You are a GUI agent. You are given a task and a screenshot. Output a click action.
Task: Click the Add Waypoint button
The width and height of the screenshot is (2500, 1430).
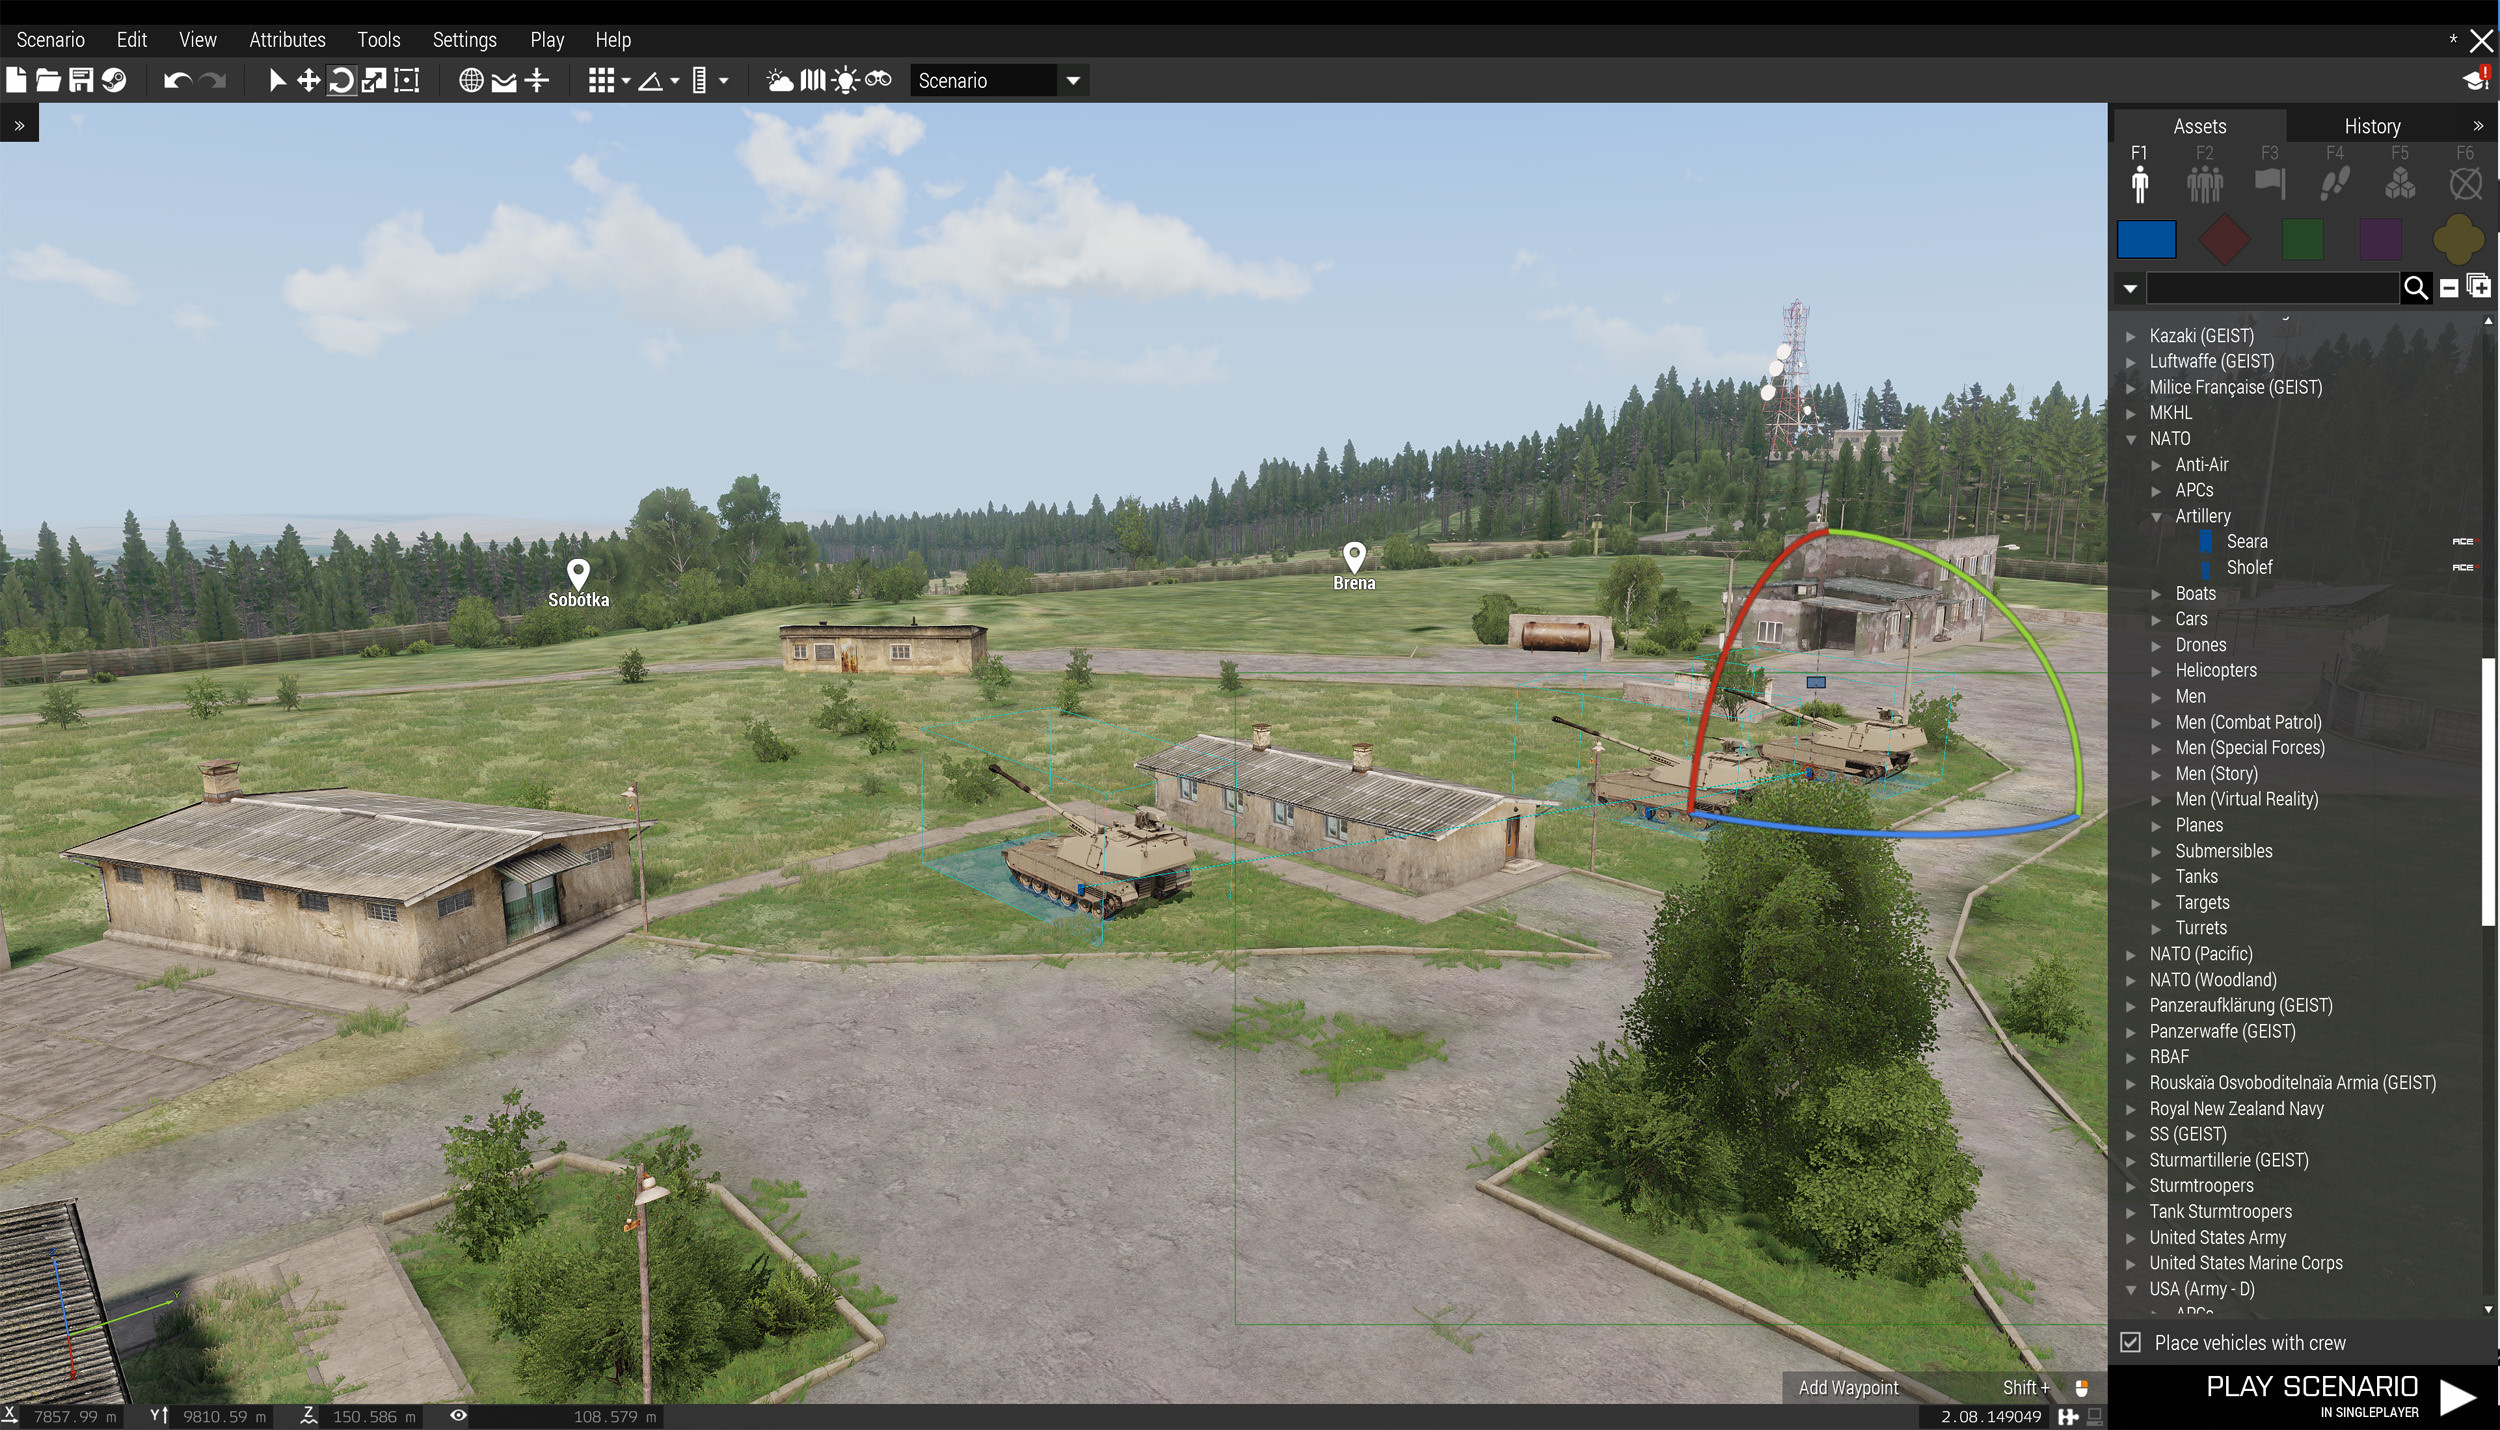(1849, 1387)
